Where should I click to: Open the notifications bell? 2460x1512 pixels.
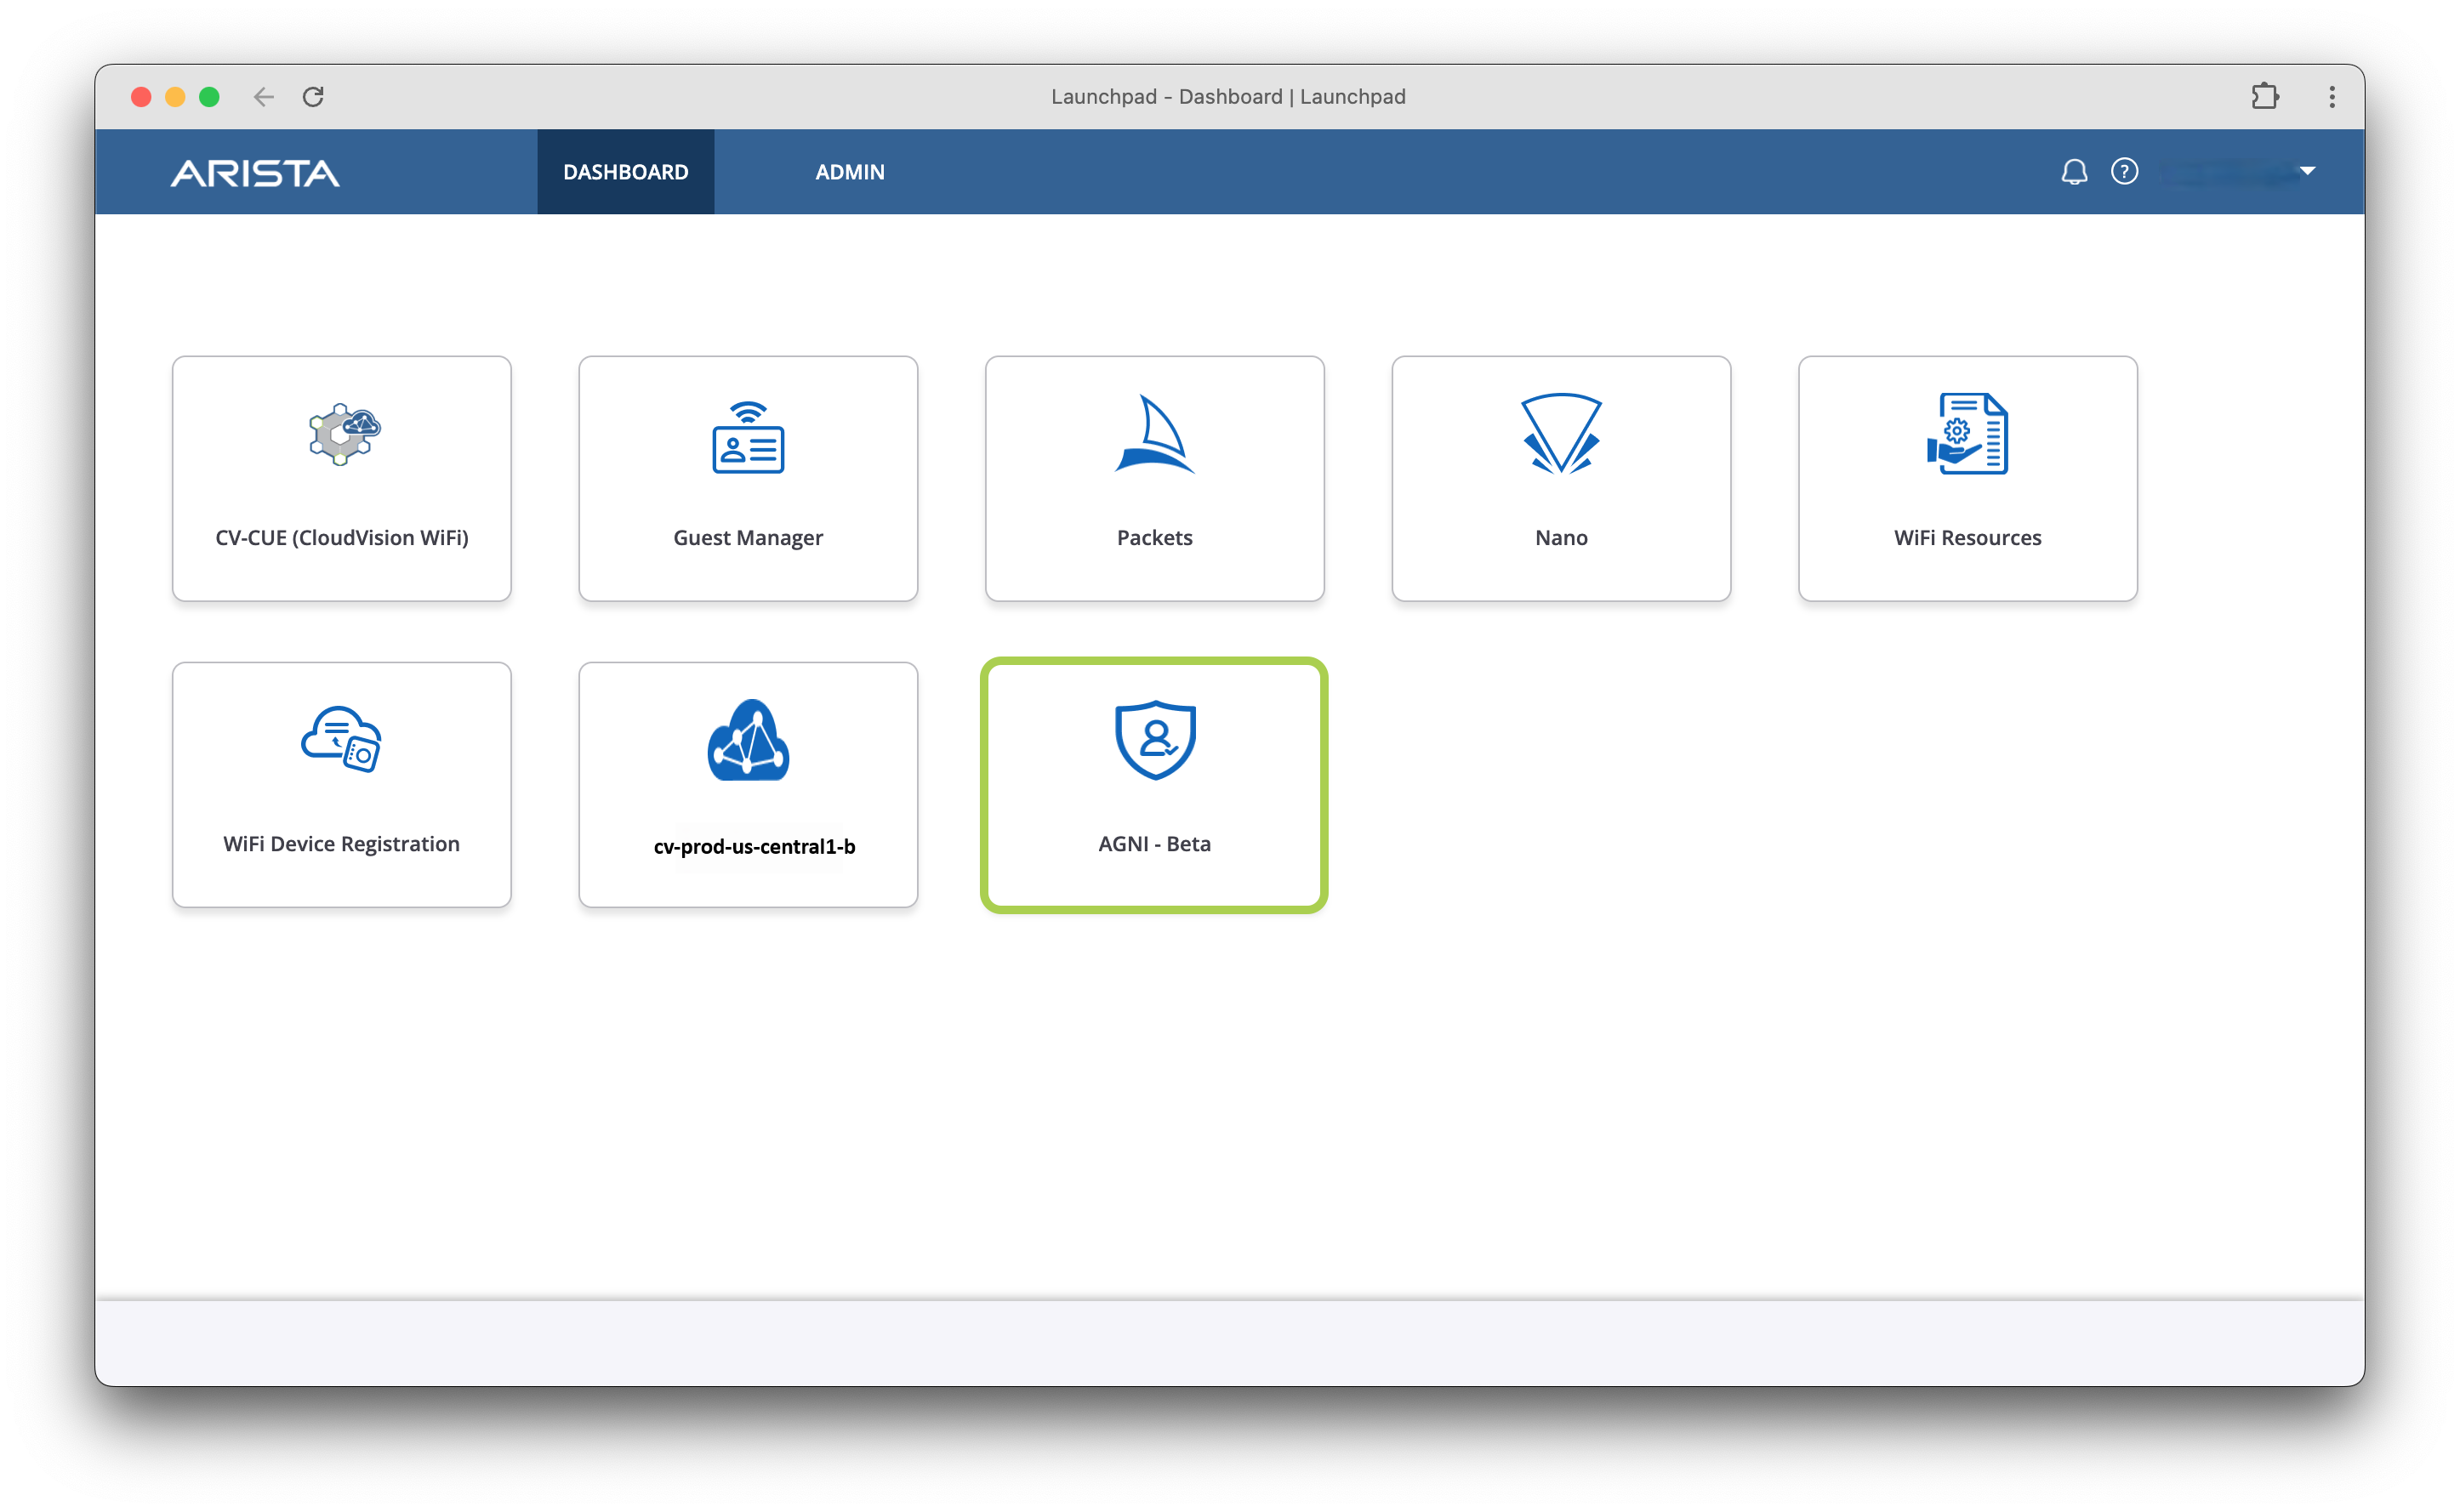[2074, 172]
